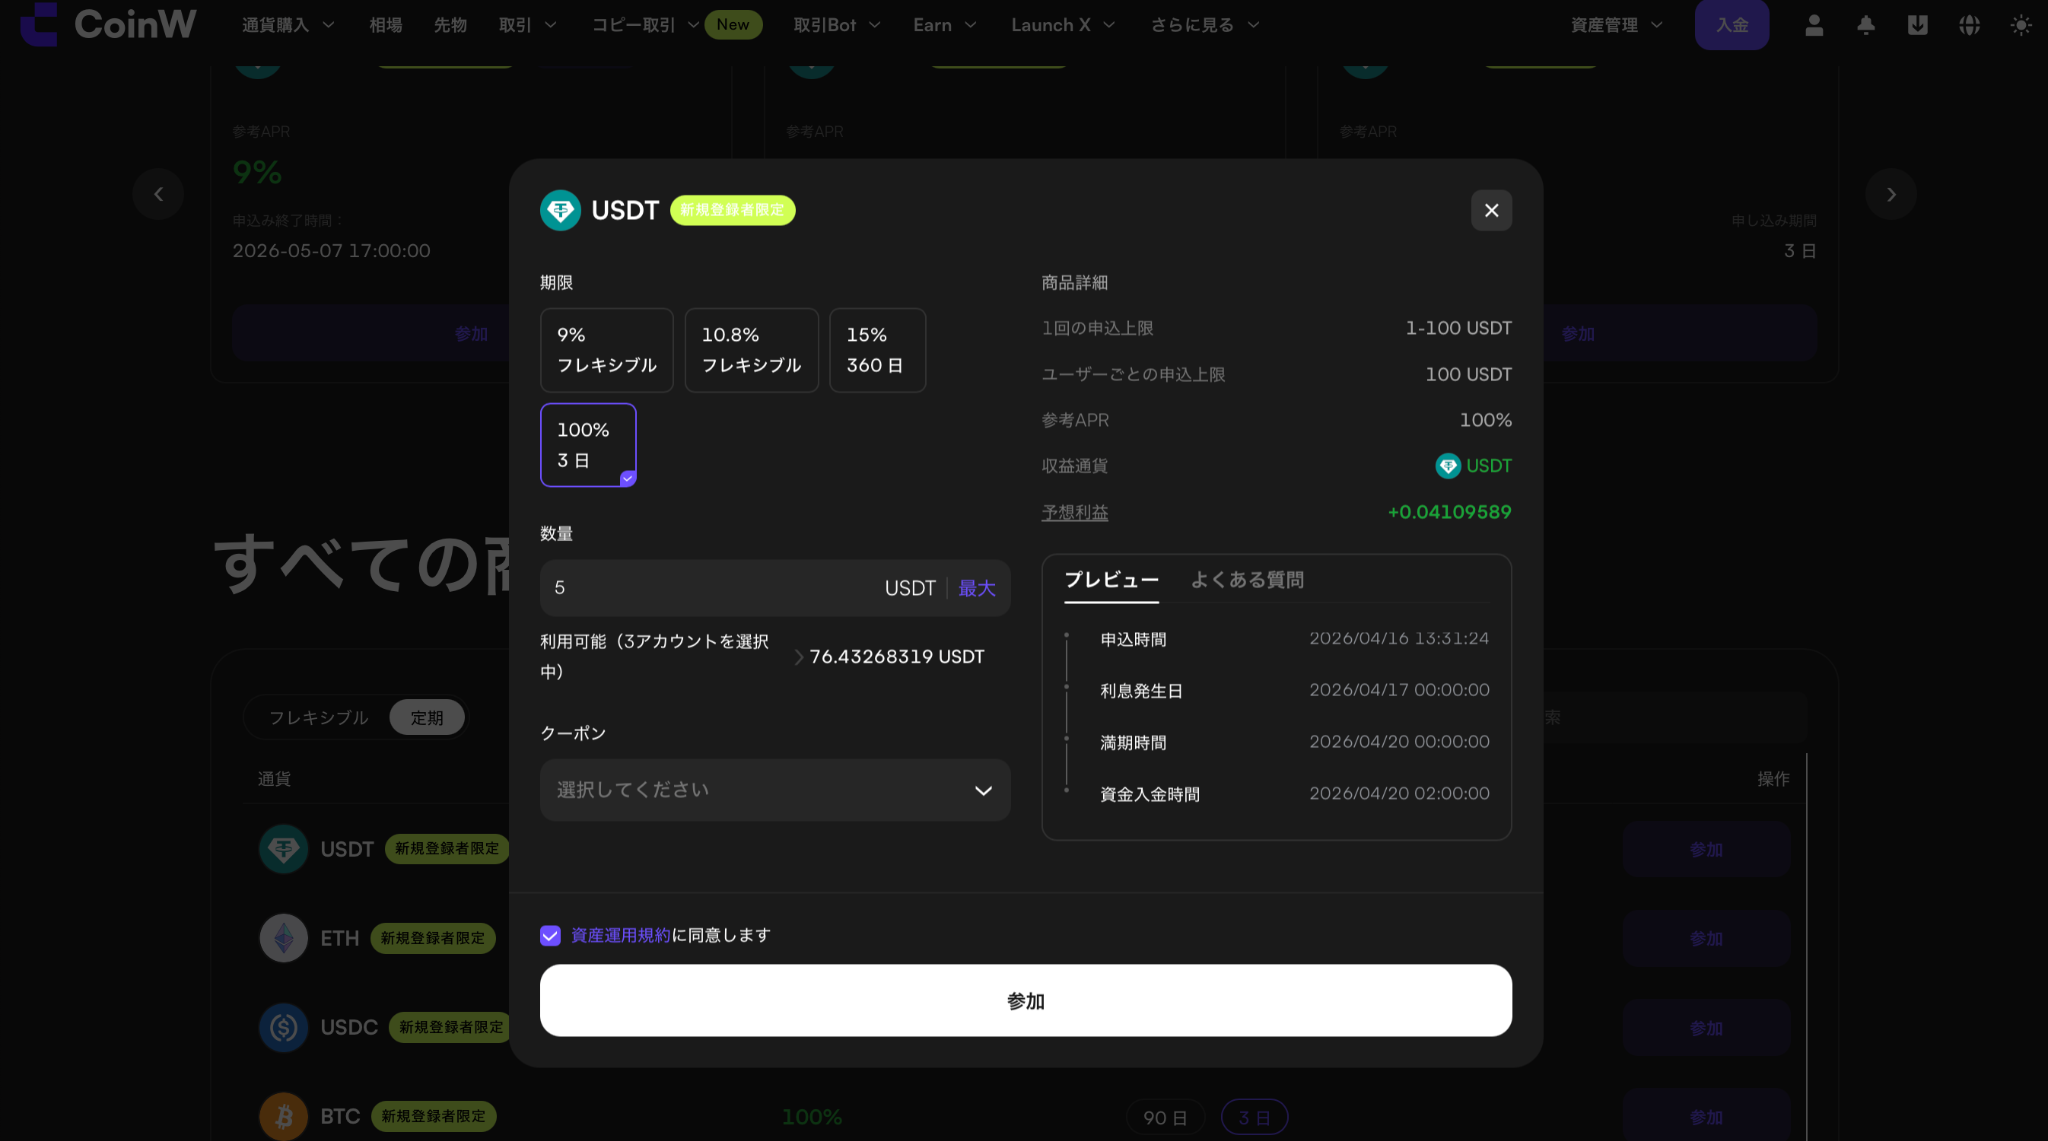Image resolution: width=2048 pixels, height=1141 pixels.
Task: Toggle the light theme sun icon
Action: (2021, 25)
